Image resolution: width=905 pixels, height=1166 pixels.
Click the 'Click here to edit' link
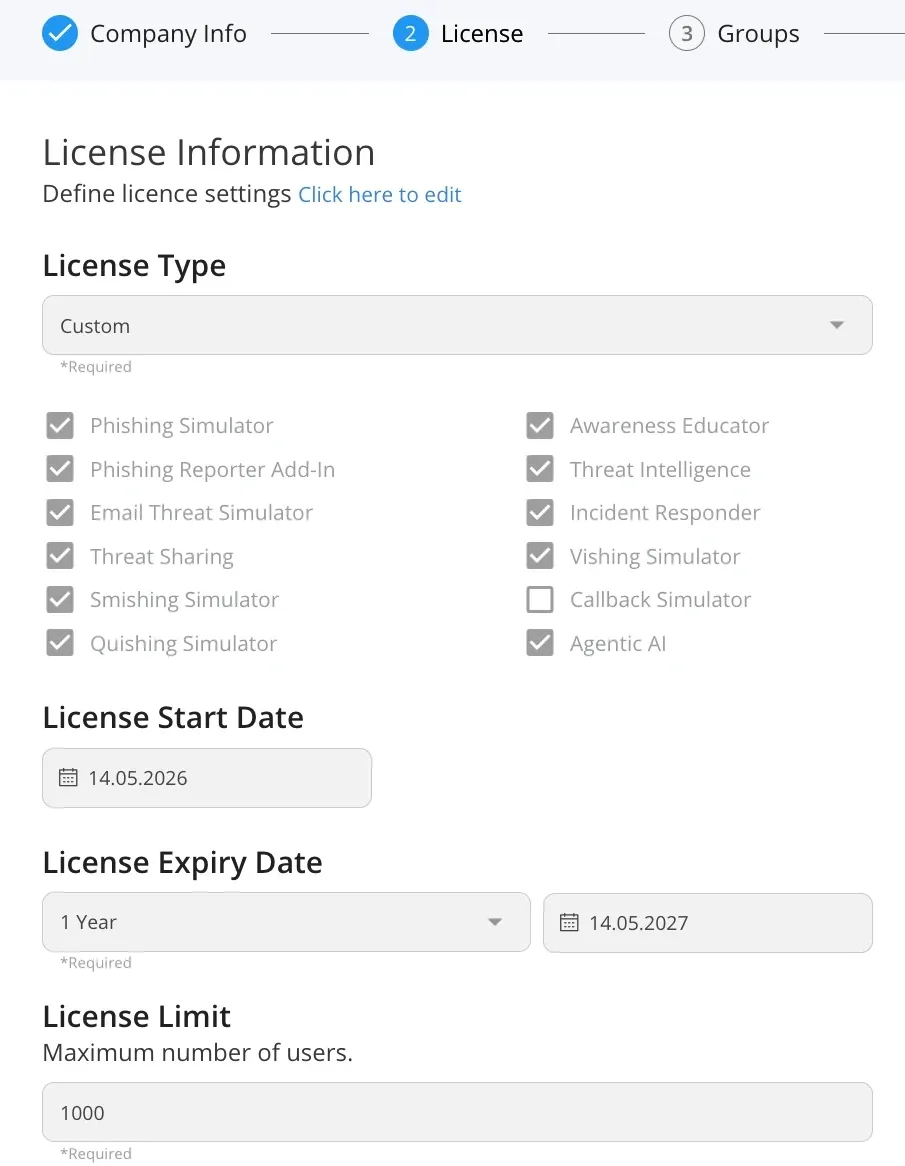(x=380, y=195)
